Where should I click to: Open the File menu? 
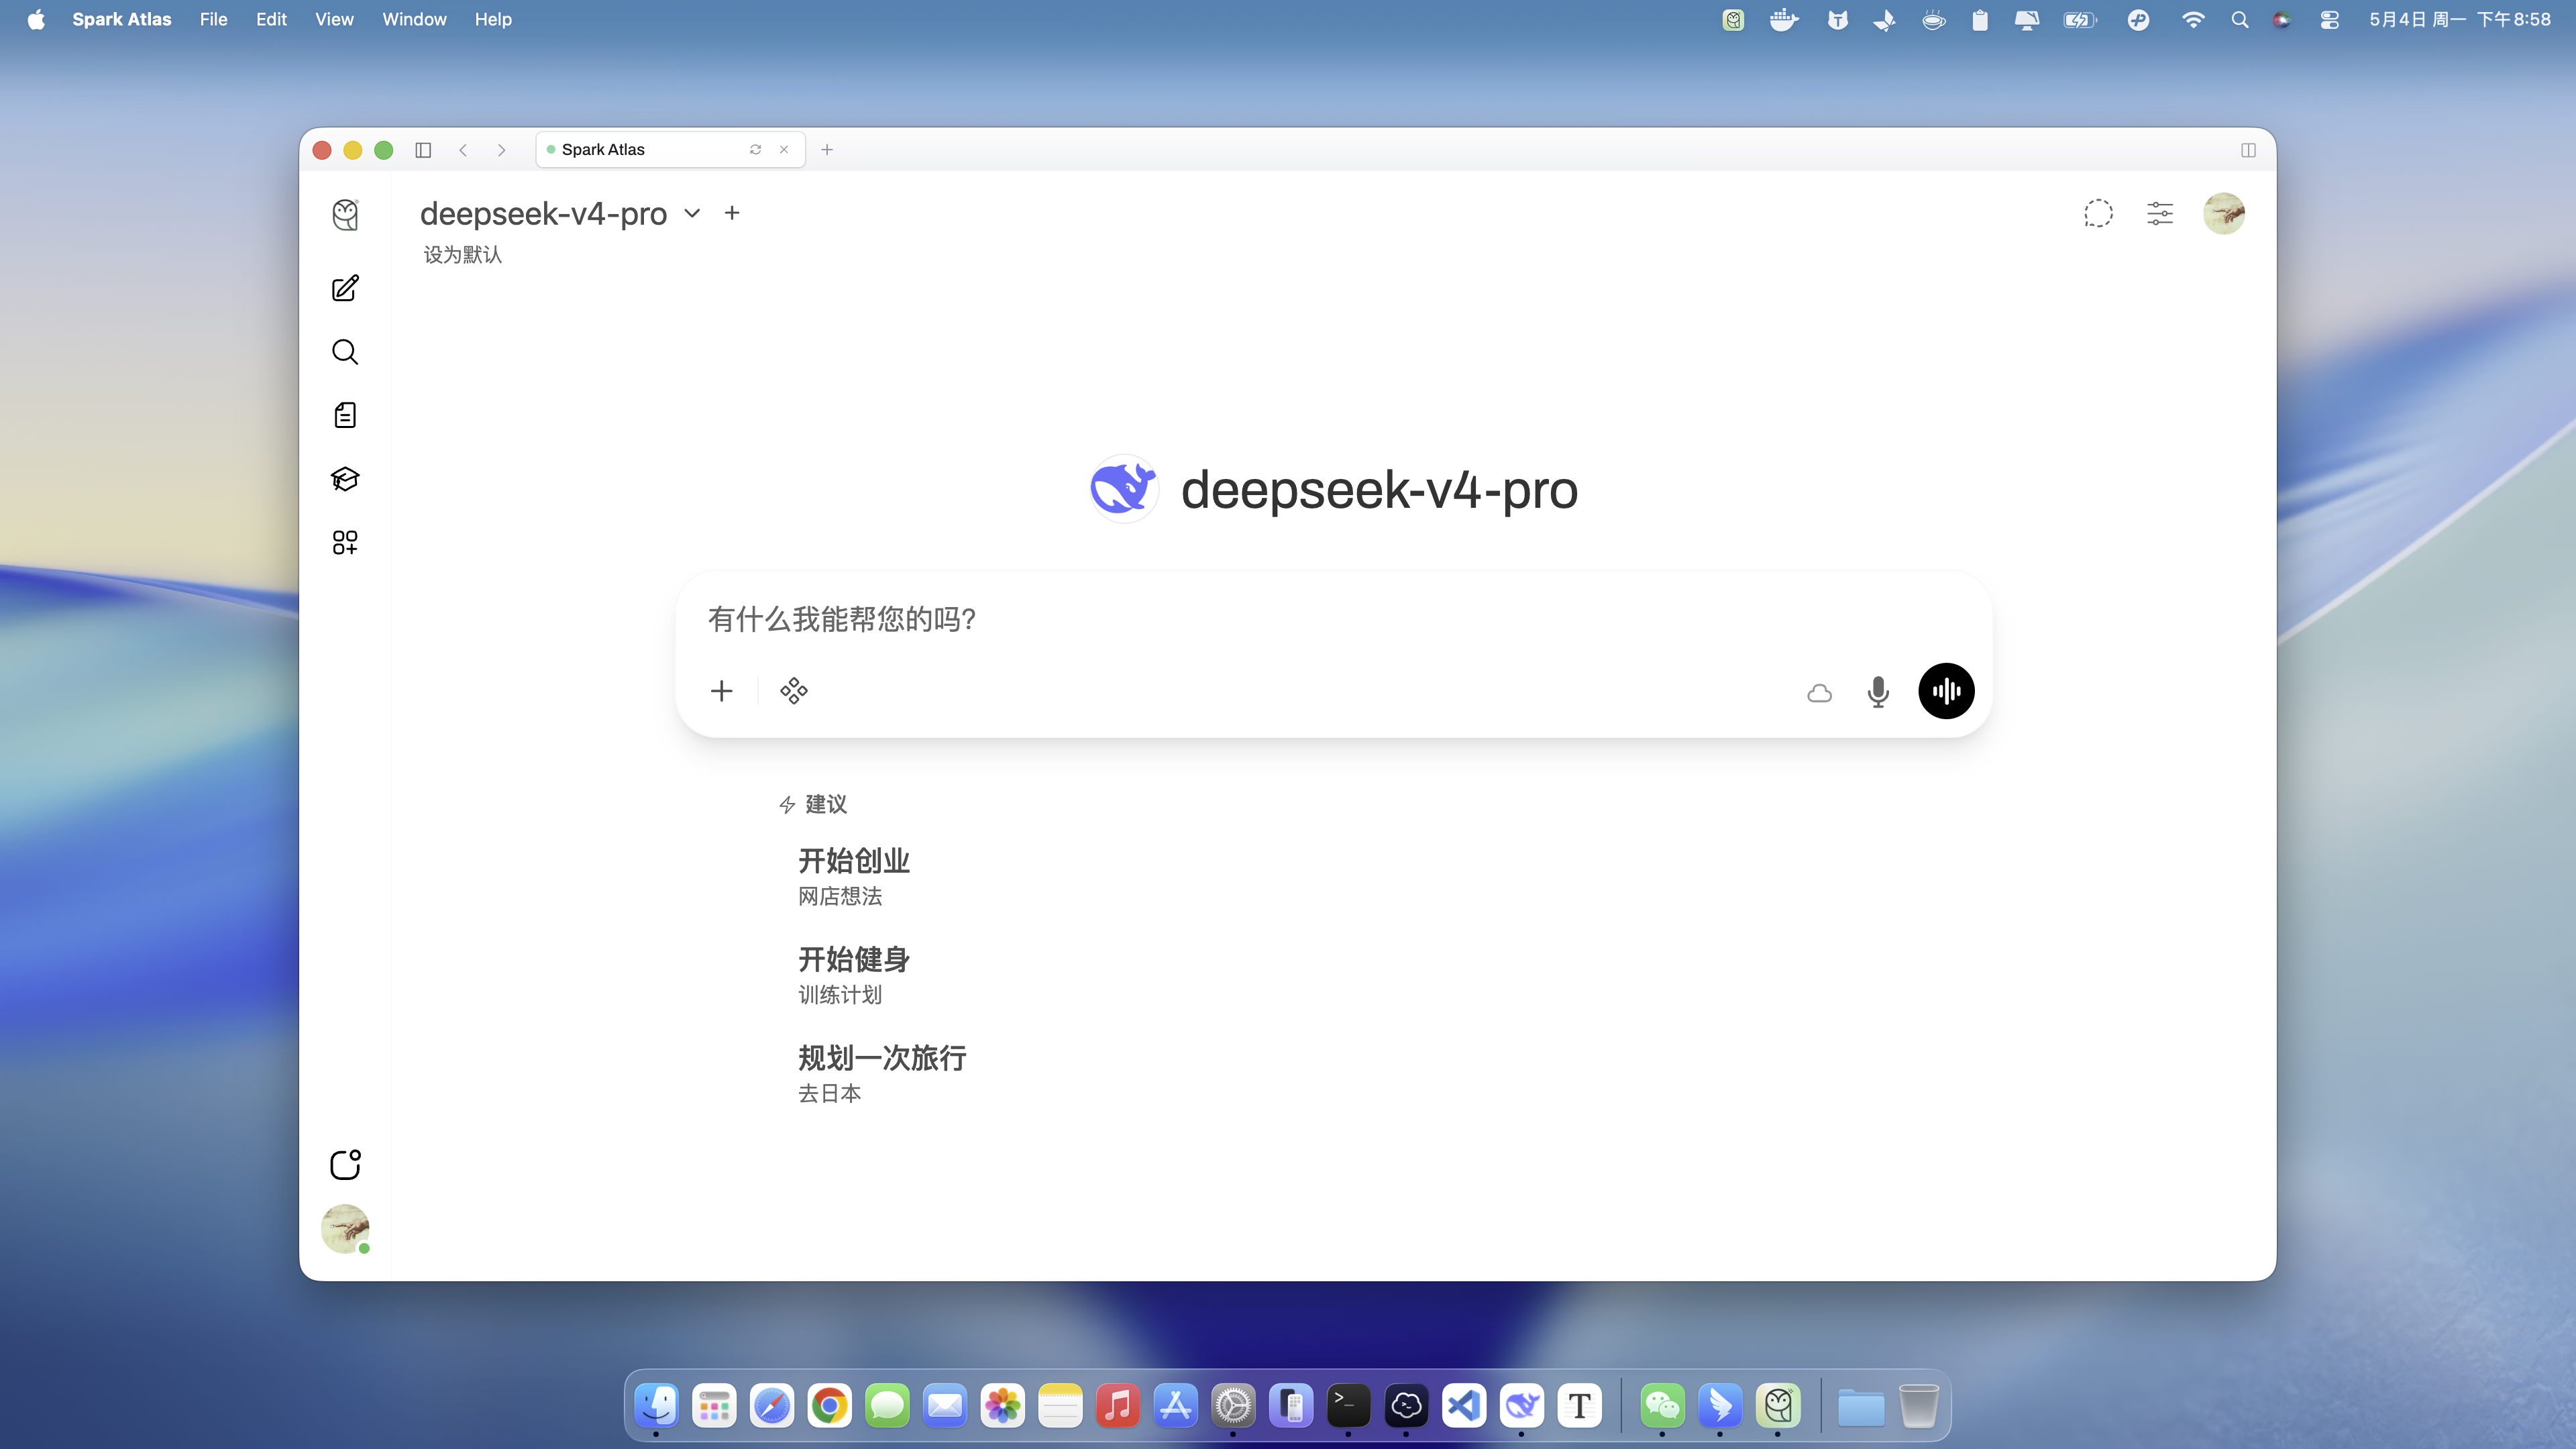click(x=213, y=19)
